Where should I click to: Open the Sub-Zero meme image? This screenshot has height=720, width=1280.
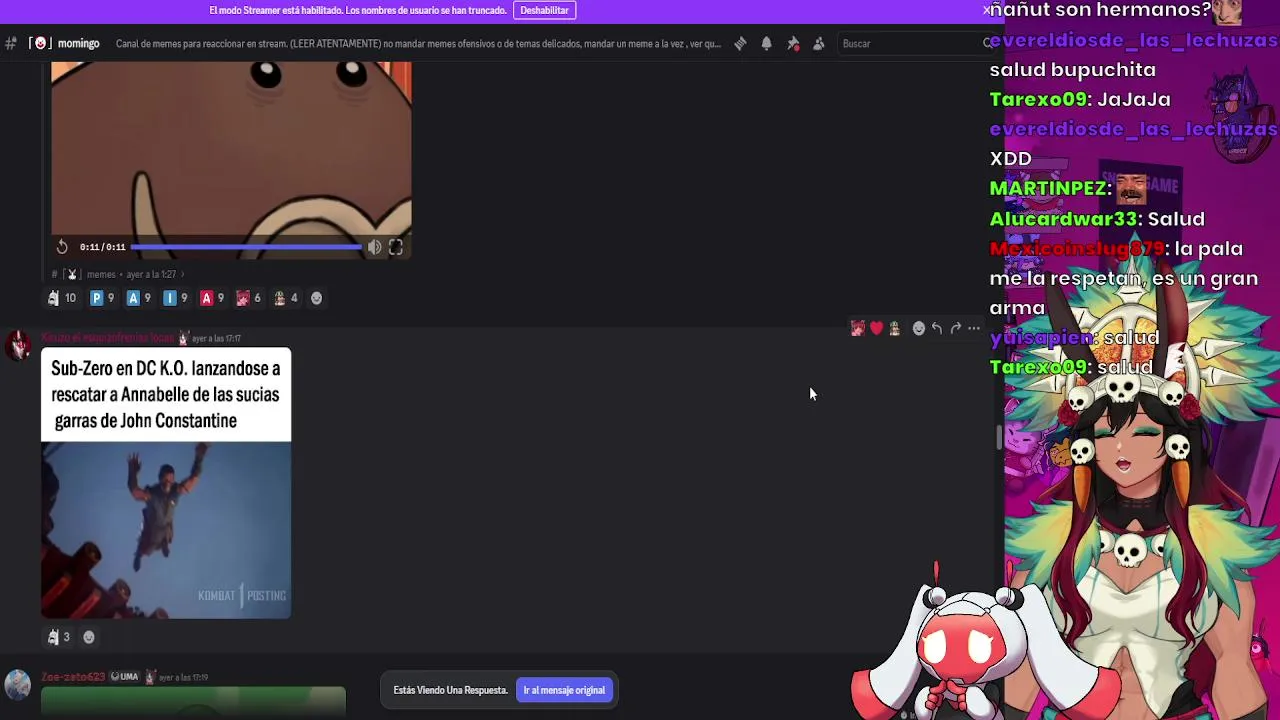click(x=166, y=483)
